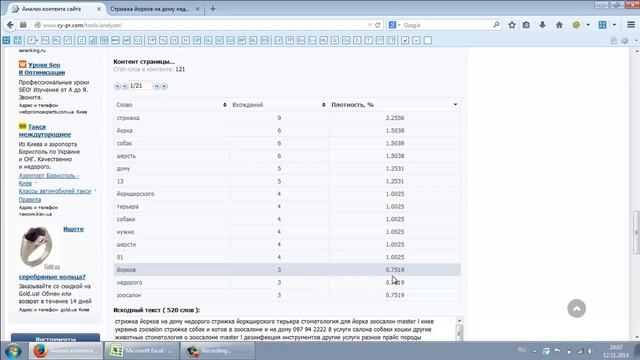Click the Ищете link beside the ring image
The height and width of the screenshot is (360, 640).
[73, 229]
